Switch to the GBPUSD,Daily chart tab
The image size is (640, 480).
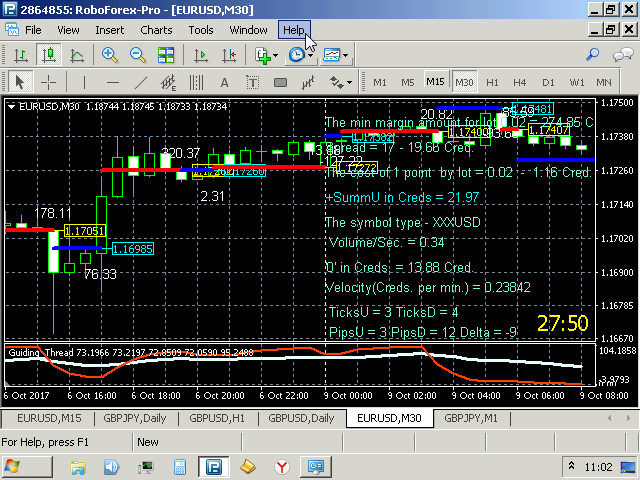301,418
